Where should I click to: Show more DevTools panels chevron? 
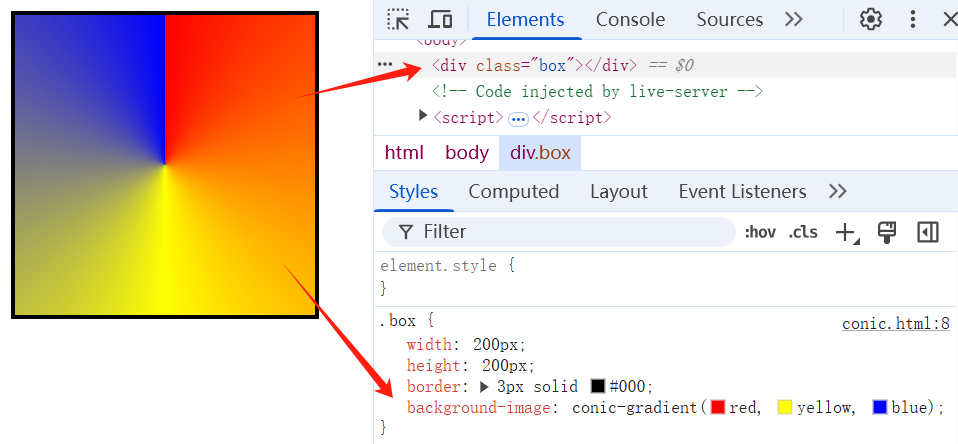(x=794, y=19)
